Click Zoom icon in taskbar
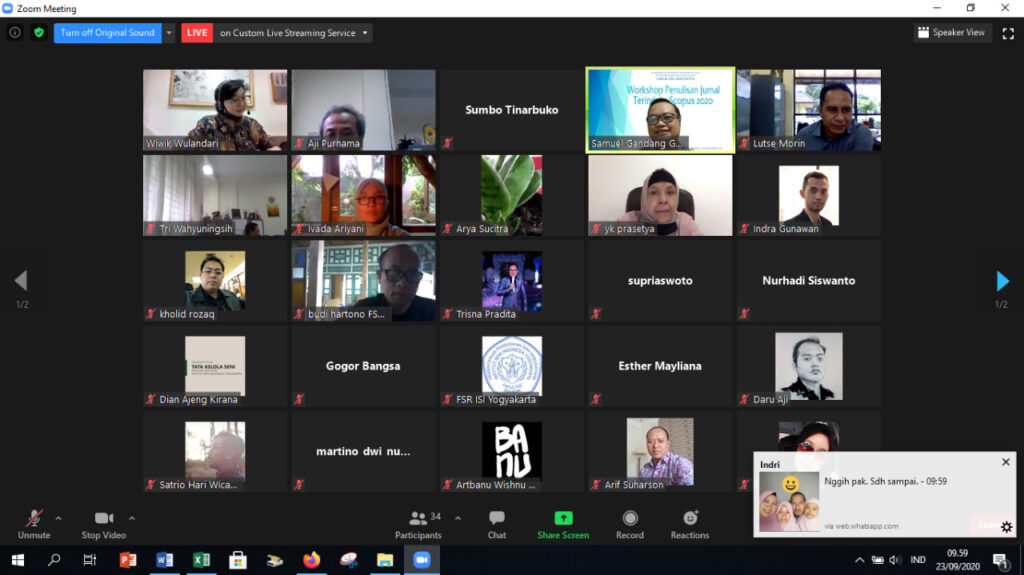Image resolution: width=1024 pixels, height=575 pixels. coord(422,560)
